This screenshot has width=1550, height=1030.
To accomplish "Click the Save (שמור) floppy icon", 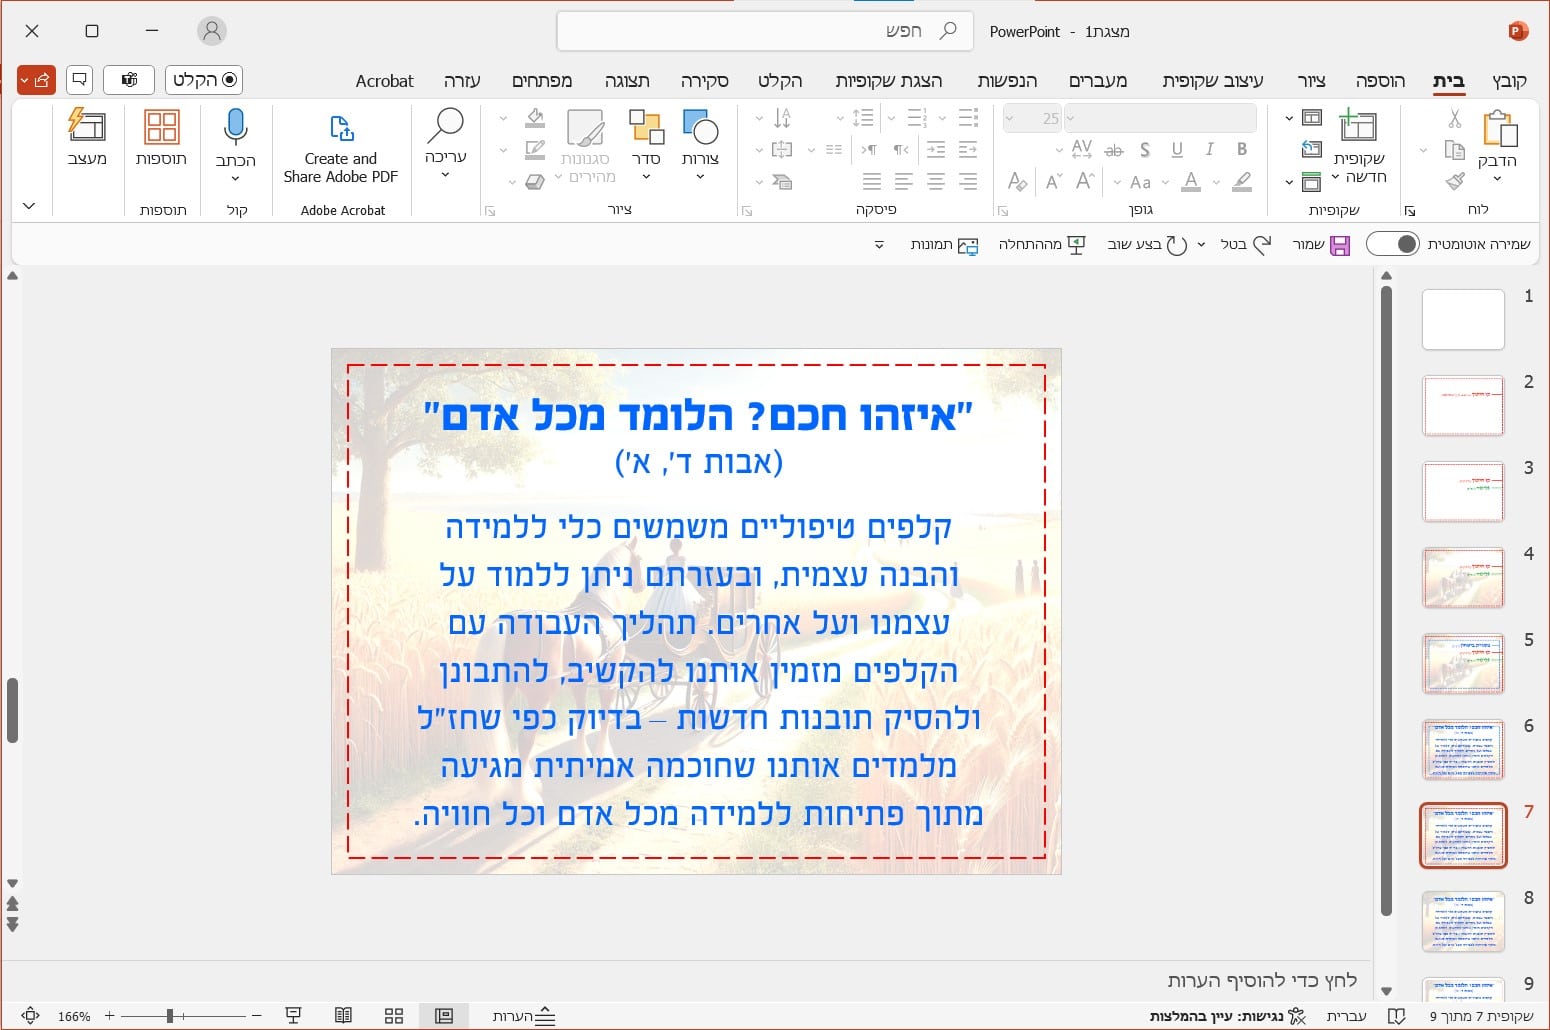I will [1340, 245].
